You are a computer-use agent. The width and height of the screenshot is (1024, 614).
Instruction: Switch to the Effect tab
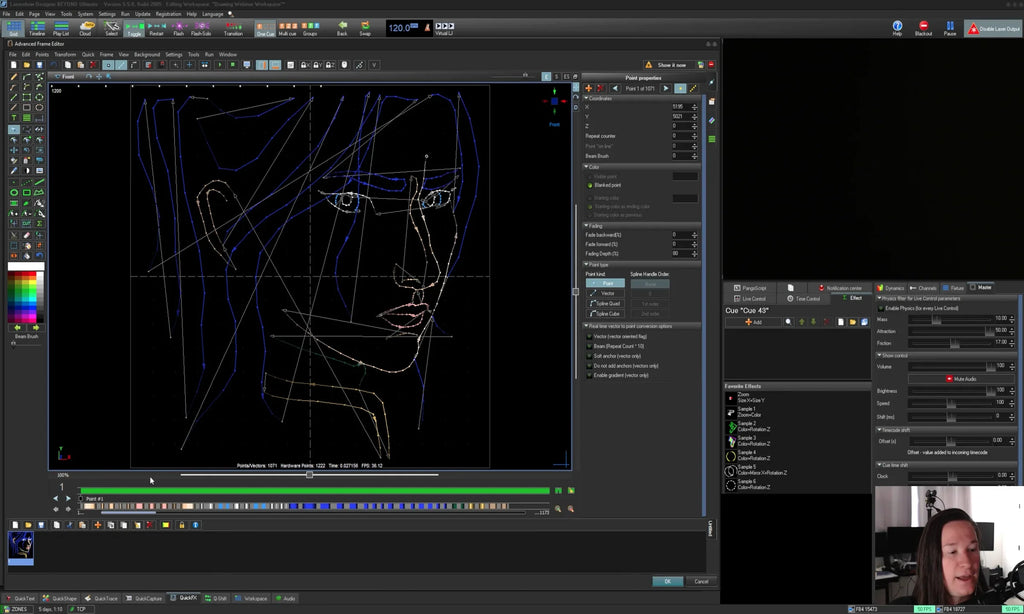pyautogui.click(x=854, y=296)
